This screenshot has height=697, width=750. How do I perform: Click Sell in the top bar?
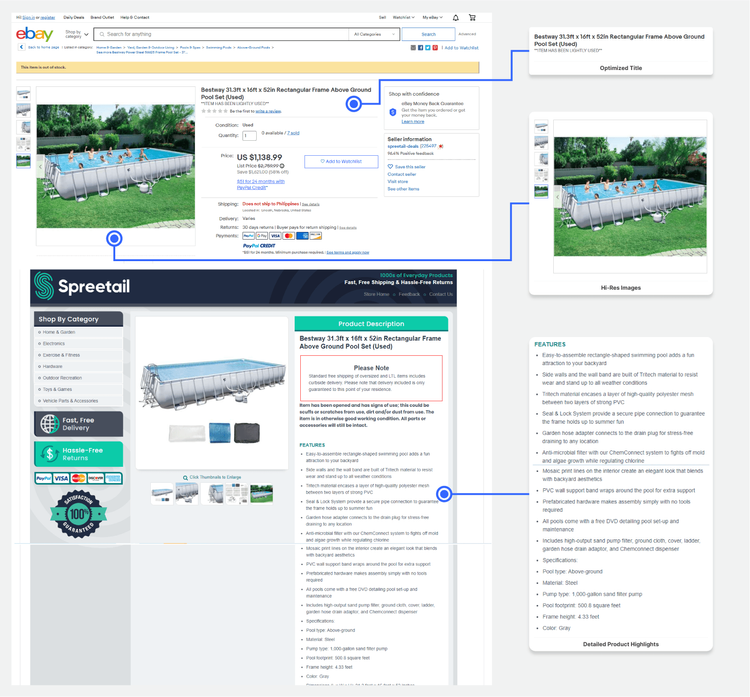pos(382,18)
